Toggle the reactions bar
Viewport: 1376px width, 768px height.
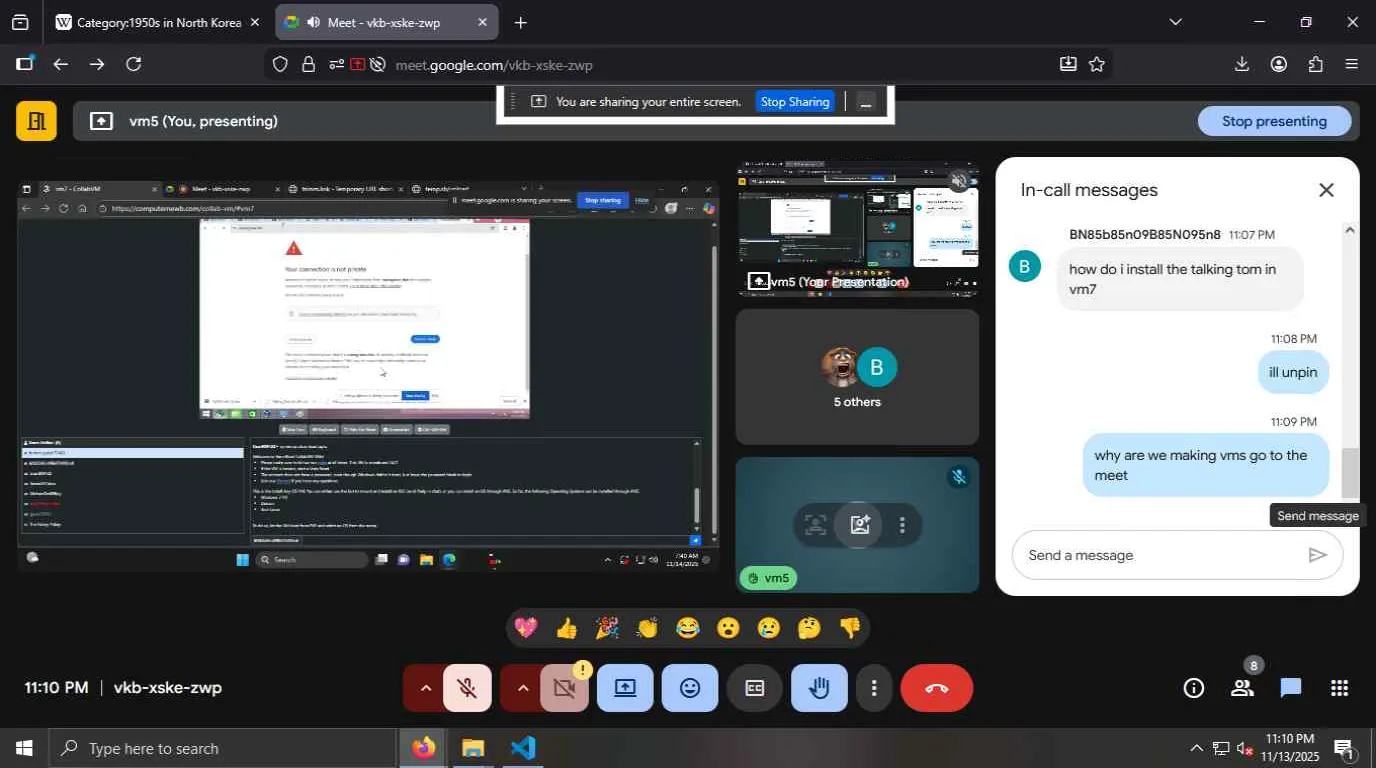pyautogui.click(x=690, y=688)
